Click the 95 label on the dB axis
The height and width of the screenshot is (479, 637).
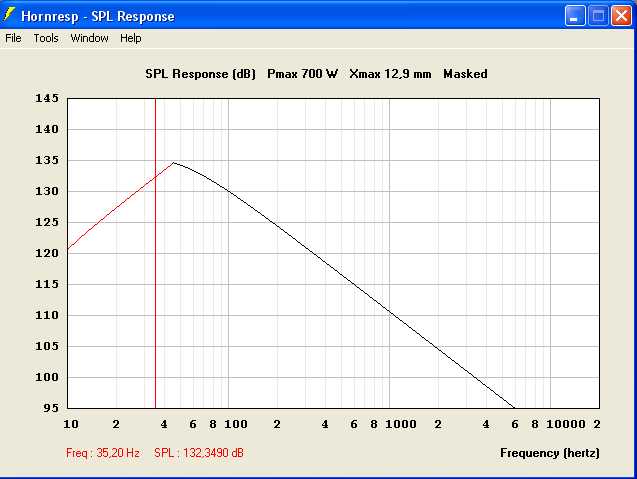(51, 408)
